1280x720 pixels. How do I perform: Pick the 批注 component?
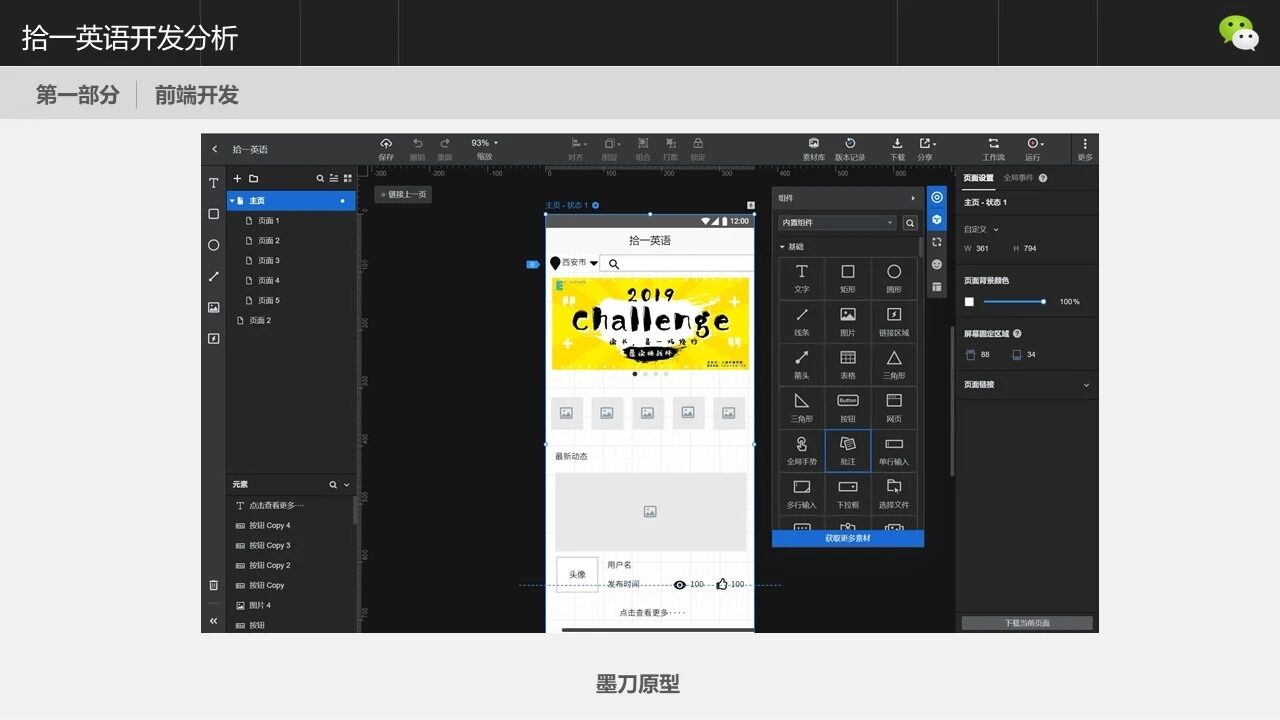click(x=848, y=450)
